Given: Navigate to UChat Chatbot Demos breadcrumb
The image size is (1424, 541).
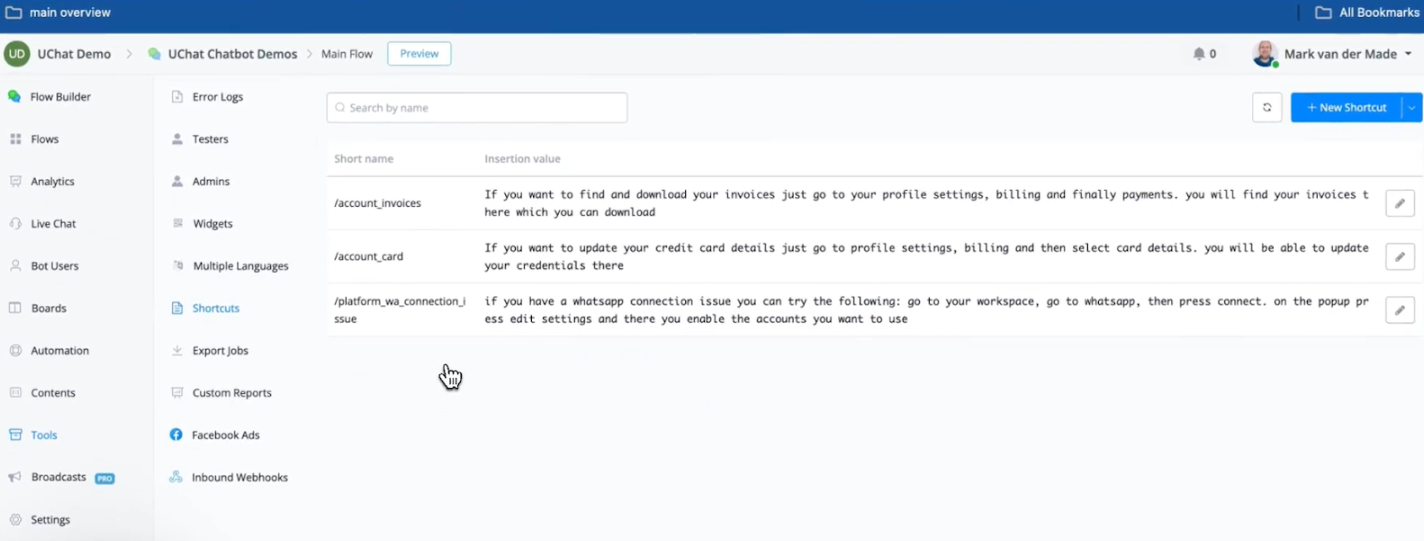Looking at the screenshot, I should (x=232, y=54).
